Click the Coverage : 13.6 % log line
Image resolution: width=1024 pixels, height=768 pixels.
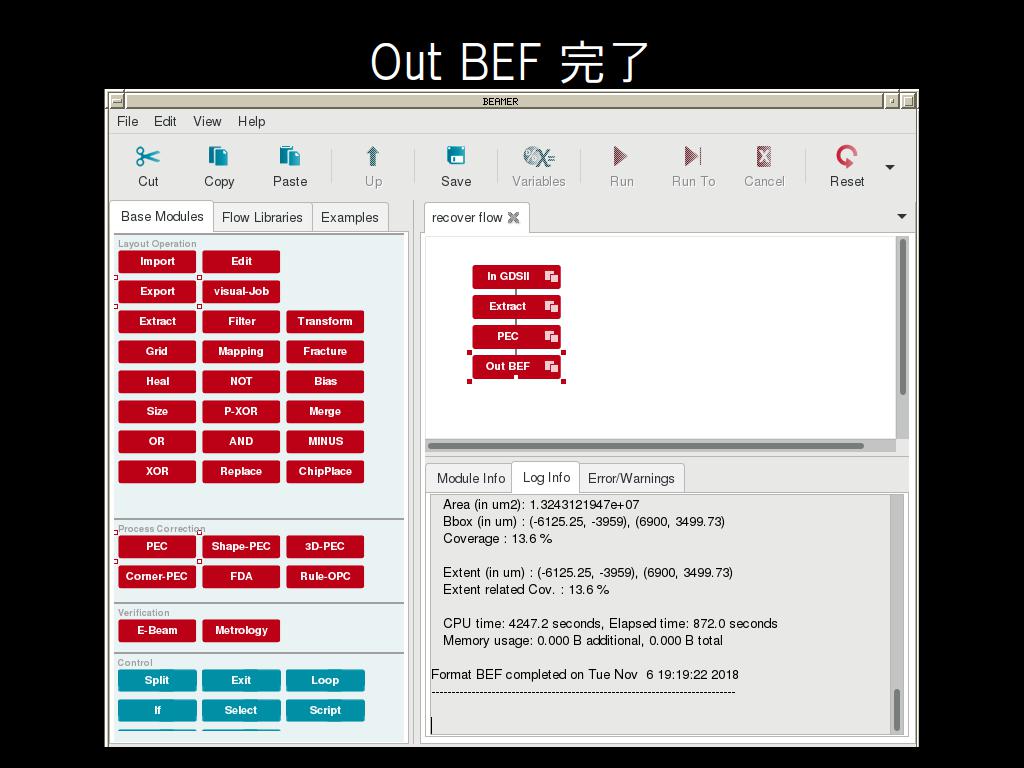tap(497, 539)
